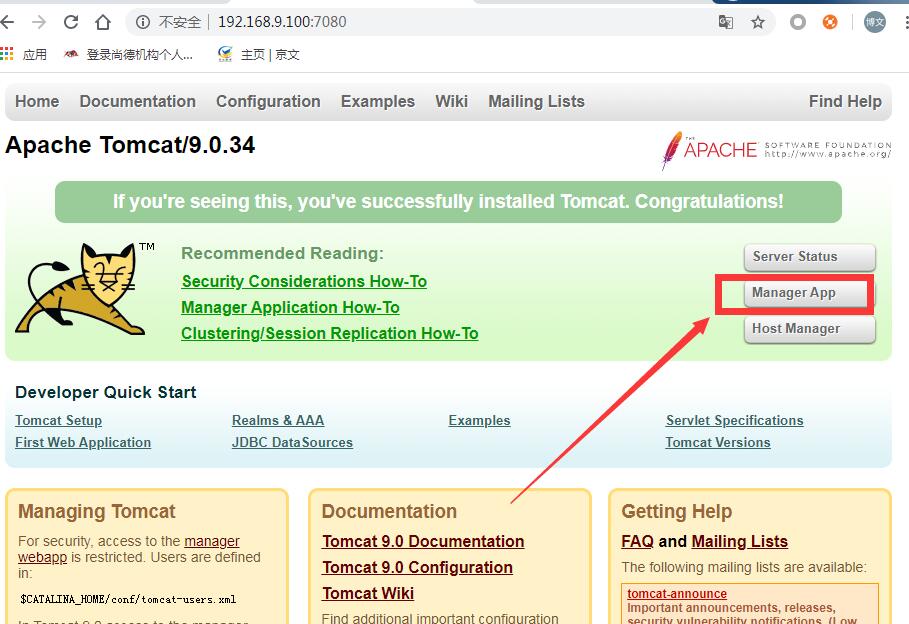Open the JDBC DataSources link
This screenshot has width=909, height=624.
click(x=292, y=442)
